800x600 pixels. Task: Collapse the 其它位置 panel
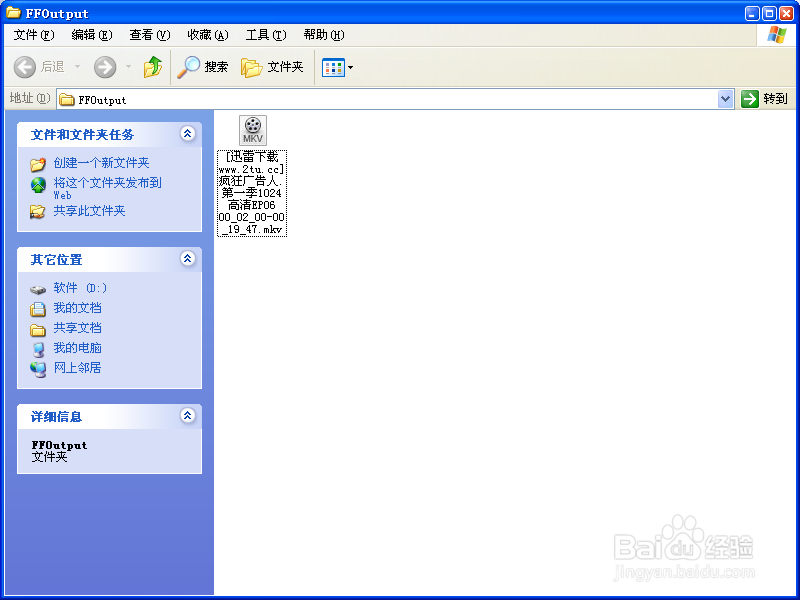pyautogui.click(x=188, y=259)
